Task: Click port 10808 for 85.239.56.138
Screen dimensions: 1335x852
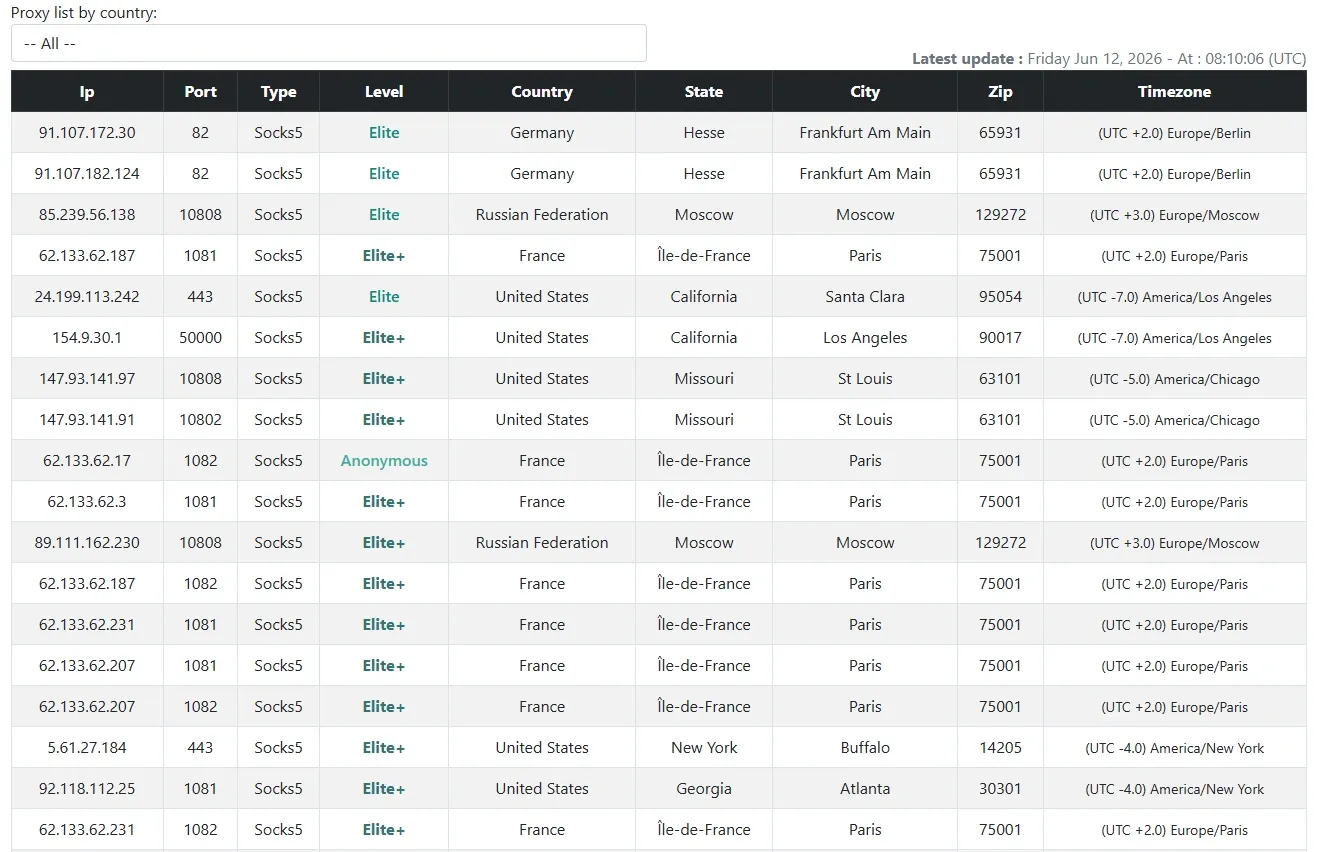Action: [x=200, y=215]
